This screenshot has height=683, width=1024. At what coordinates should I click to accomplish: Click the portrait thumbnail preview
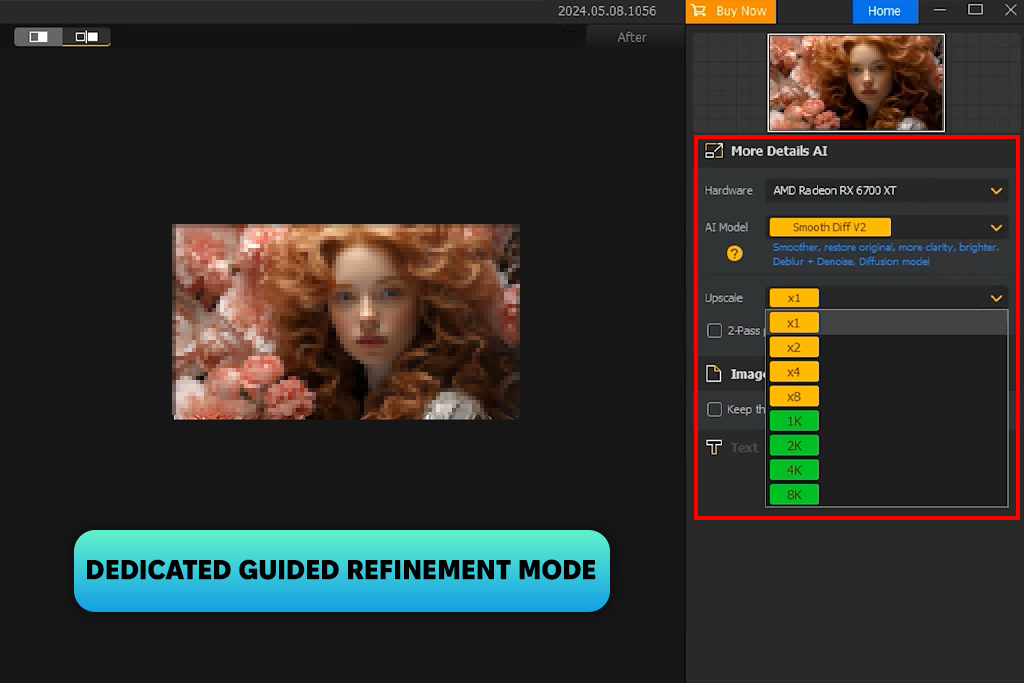coord(856,83)
